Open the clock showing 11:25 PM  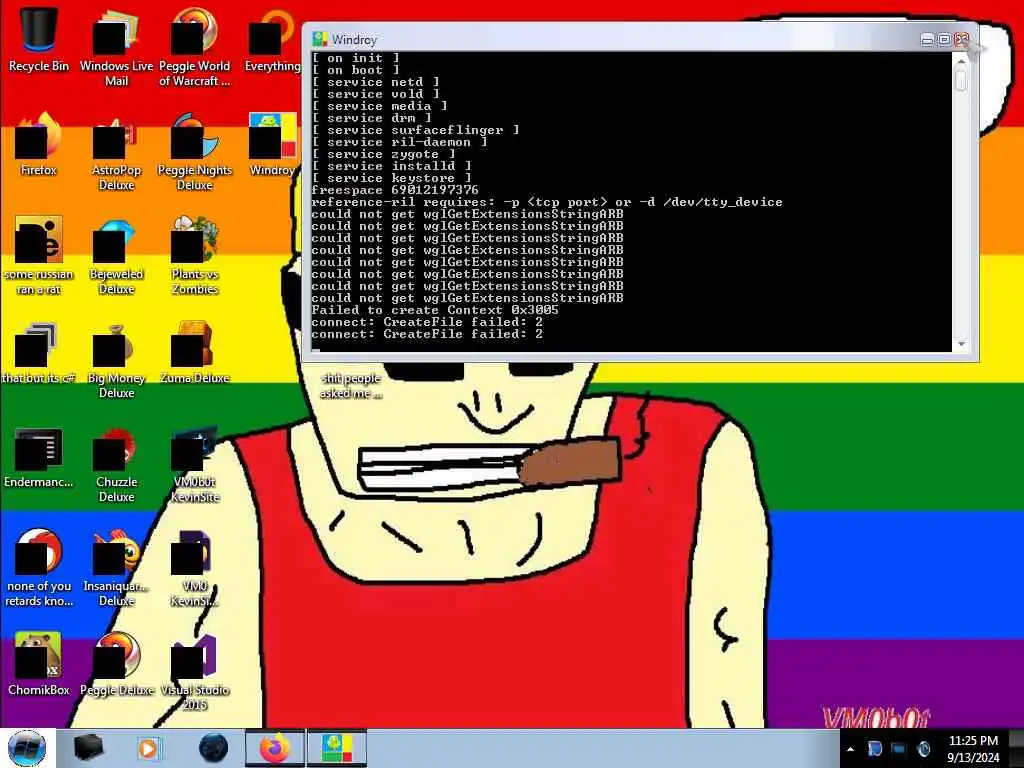tap(972, 749)
